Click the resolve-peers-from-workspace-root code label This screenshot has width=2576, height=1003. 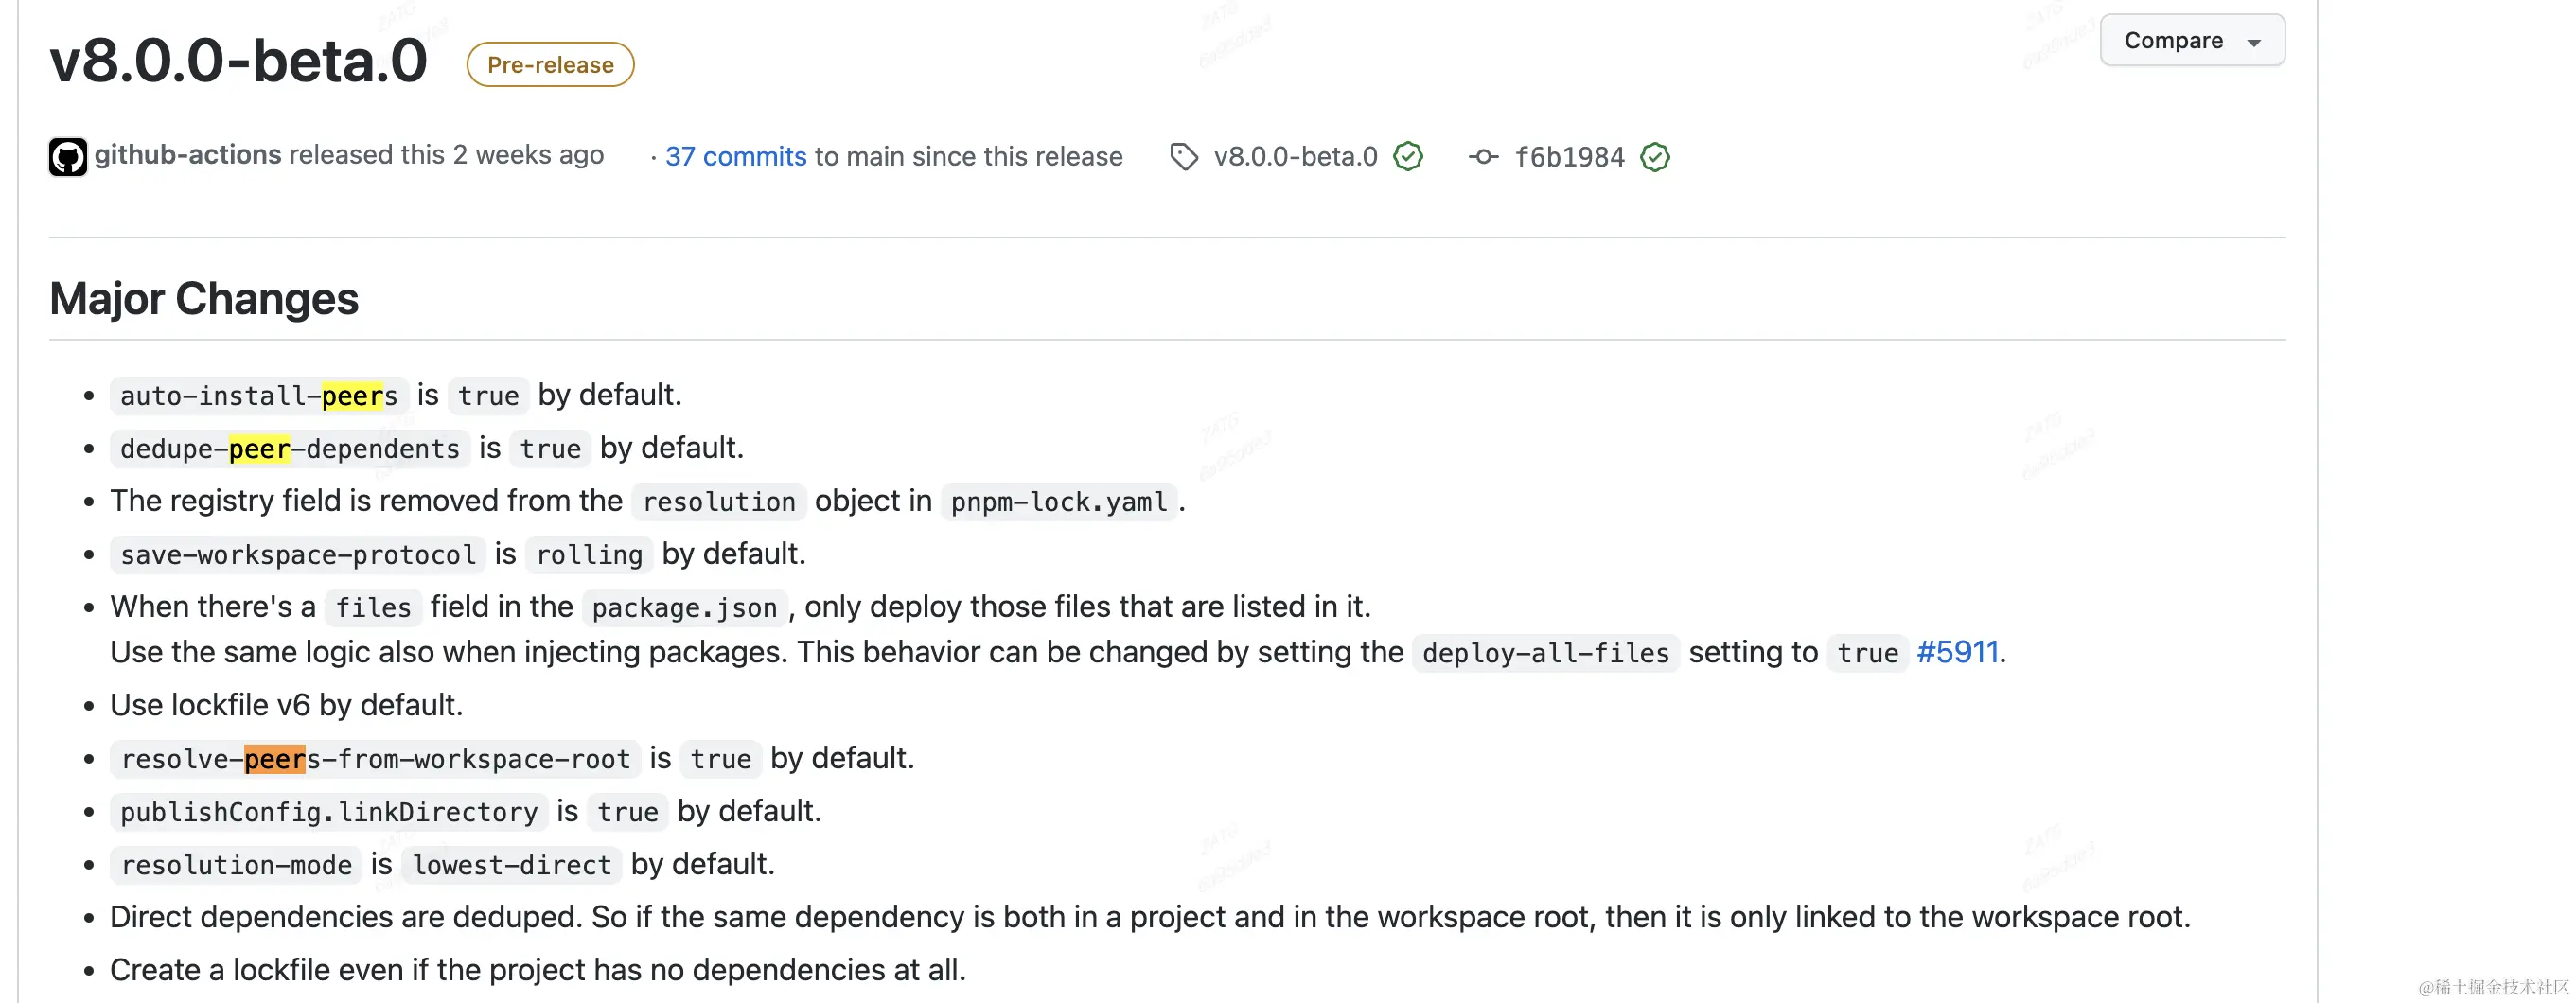tap(376, 760)
